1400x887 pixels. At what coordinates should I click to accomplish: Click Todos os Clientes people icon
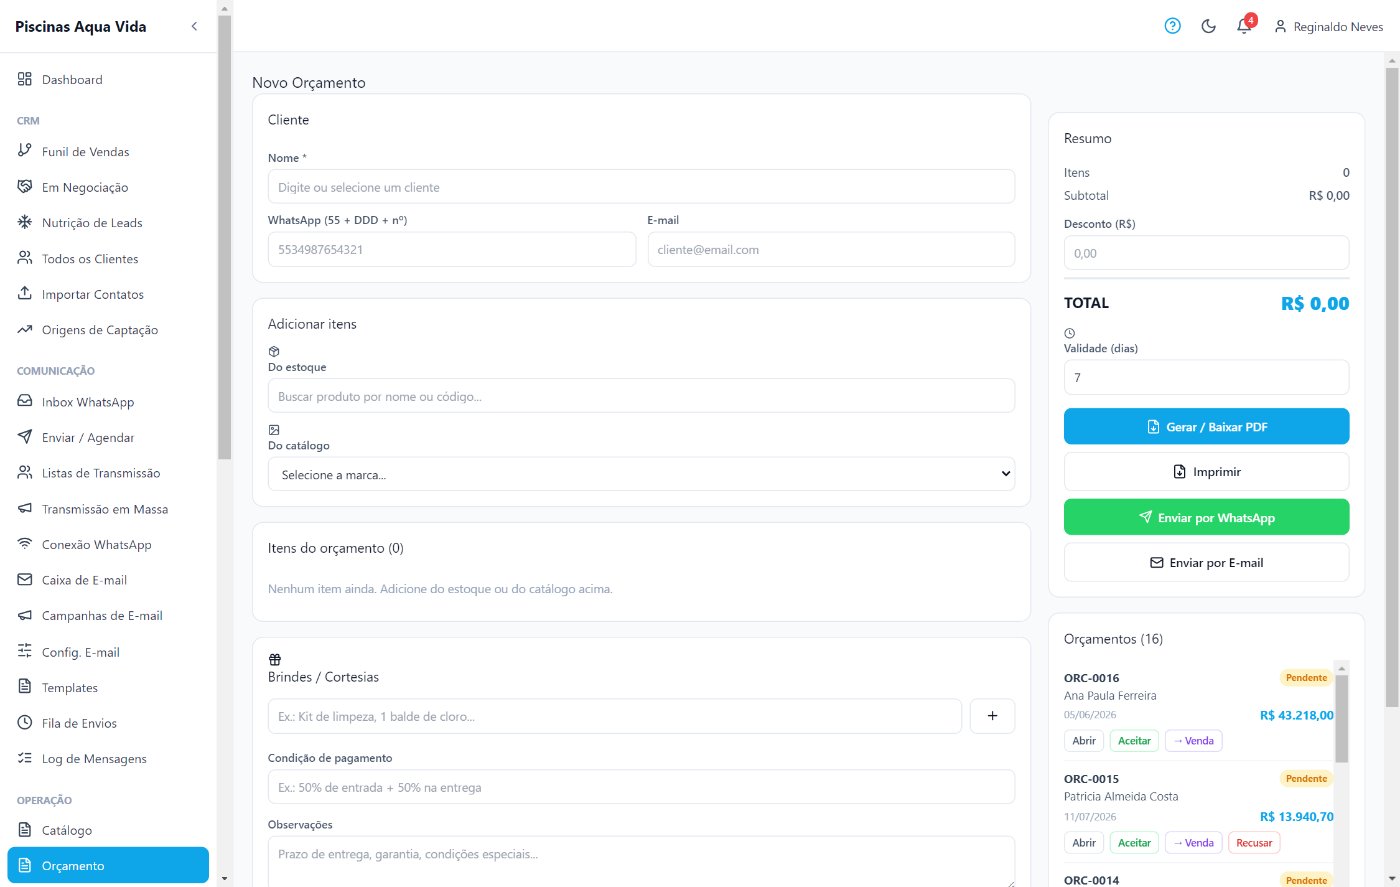(25, 258)
